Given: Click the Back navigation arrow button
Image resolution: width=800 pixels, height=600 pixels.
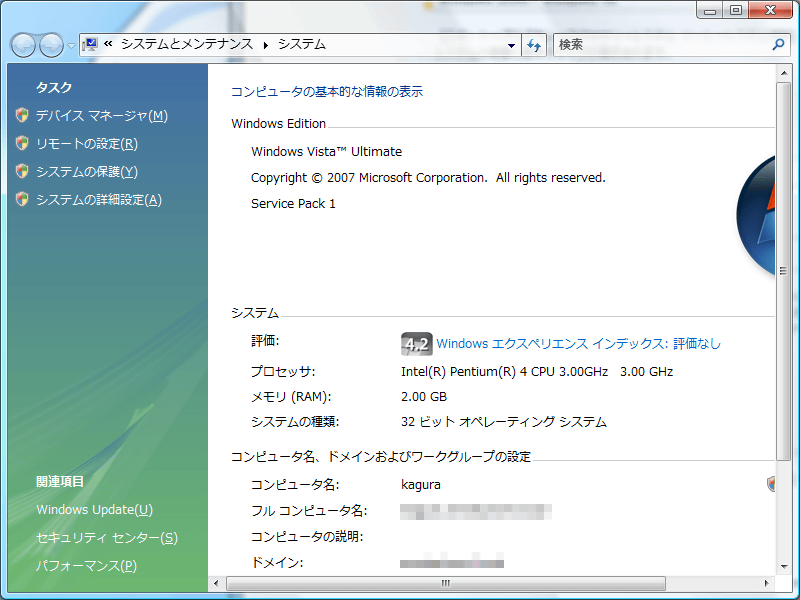Looking at the screenshot, I should tap(23, 45).
